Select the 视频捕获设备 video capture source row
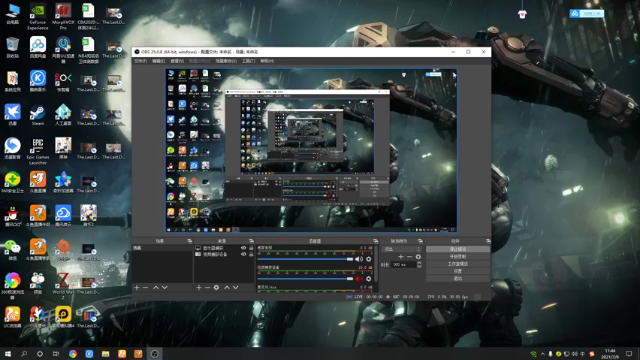 click(x=223, y=254)
